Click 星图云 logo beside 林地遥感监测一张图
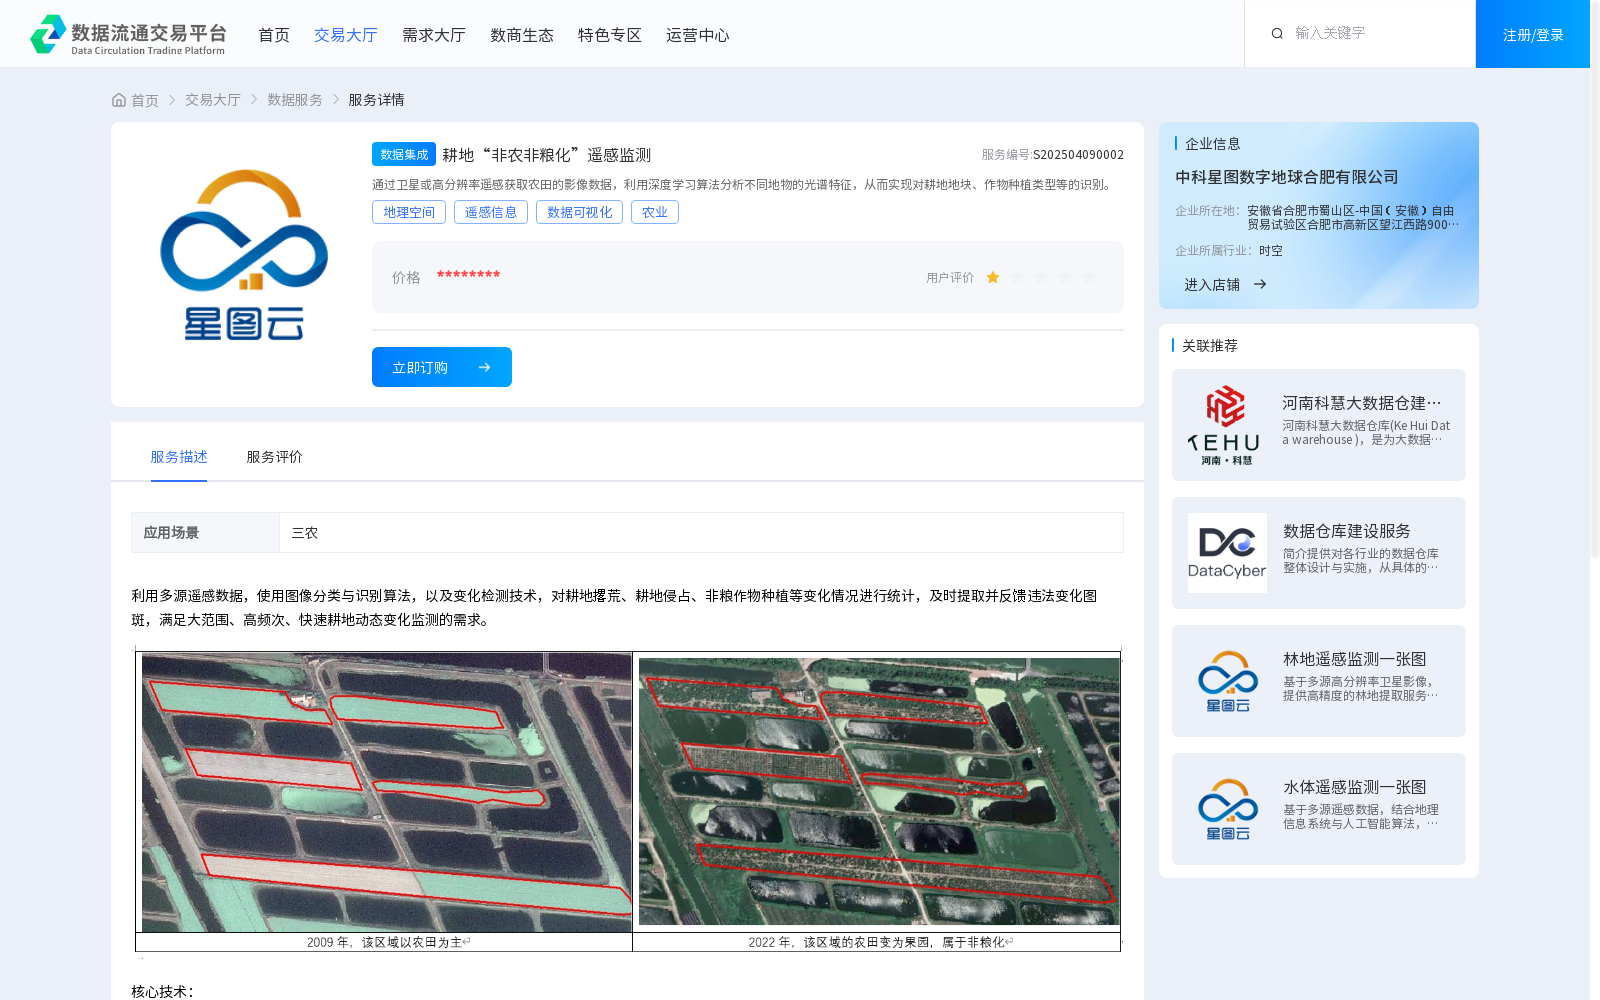1600x1000 pixels. click(x=1227, y=681)
